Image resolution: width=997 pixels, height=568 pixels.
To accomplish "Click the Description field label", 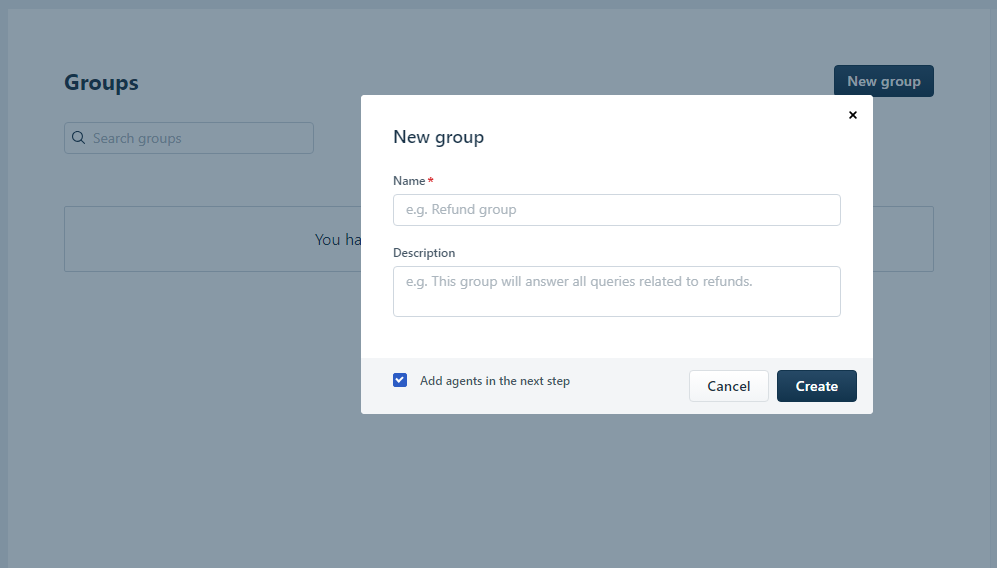I will 424,253.
